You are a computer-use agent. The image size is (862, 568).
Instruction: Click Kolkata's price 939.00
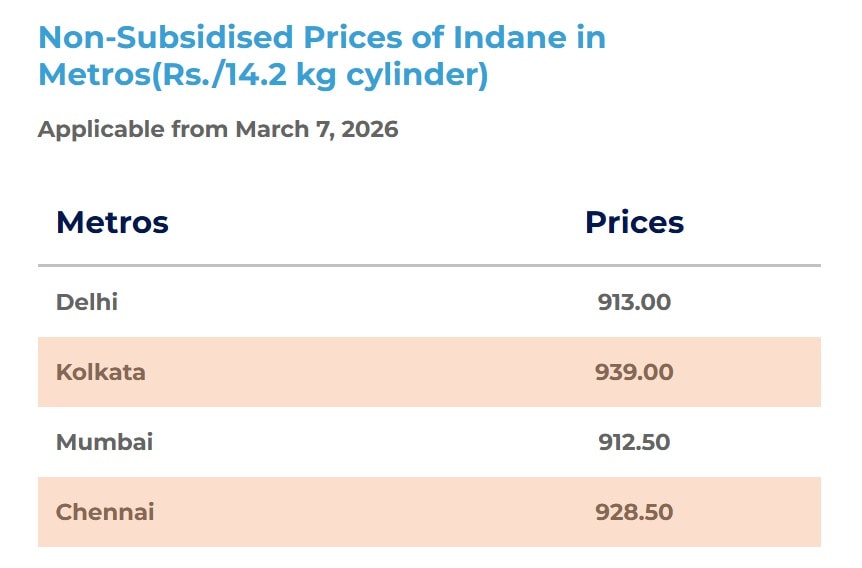pos(634,372)
